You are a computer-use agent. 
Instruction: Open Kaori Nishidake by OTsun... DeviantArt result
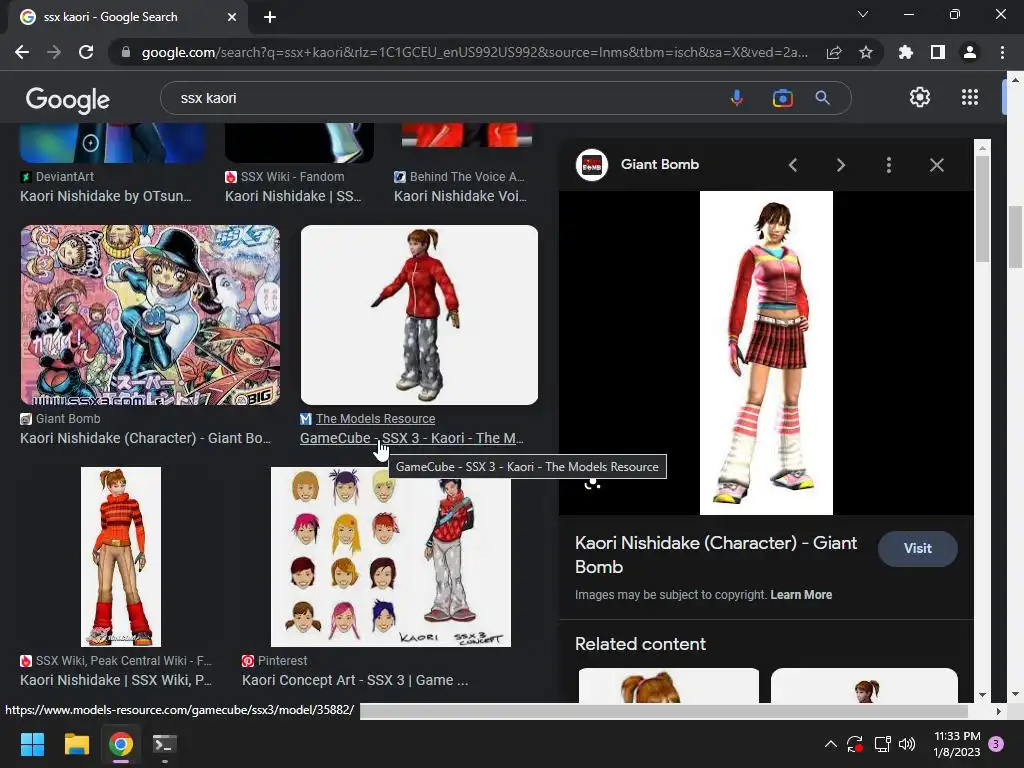106,196
